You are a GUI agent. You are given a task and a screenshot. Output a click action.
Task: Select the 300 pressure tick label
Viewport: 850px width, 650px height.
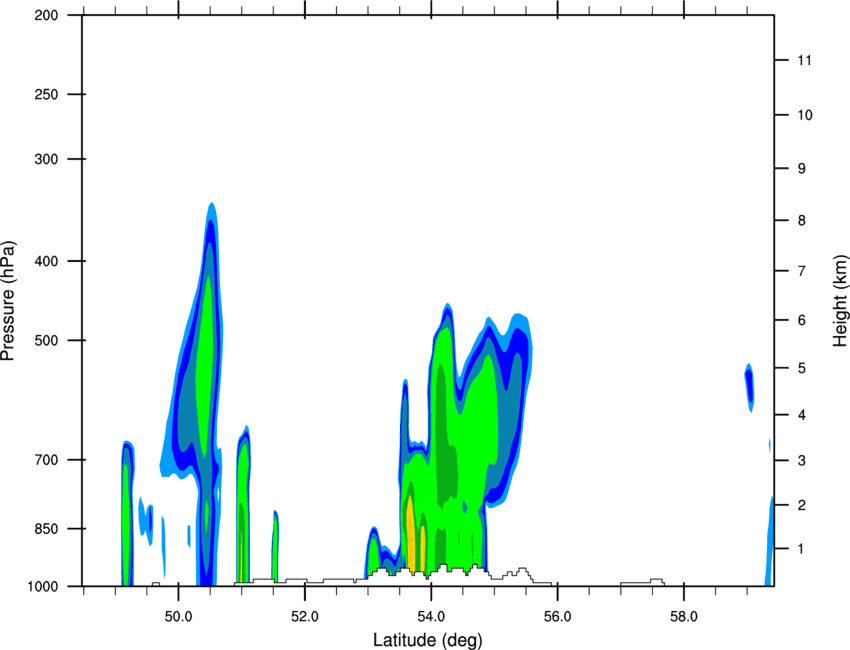46,159
